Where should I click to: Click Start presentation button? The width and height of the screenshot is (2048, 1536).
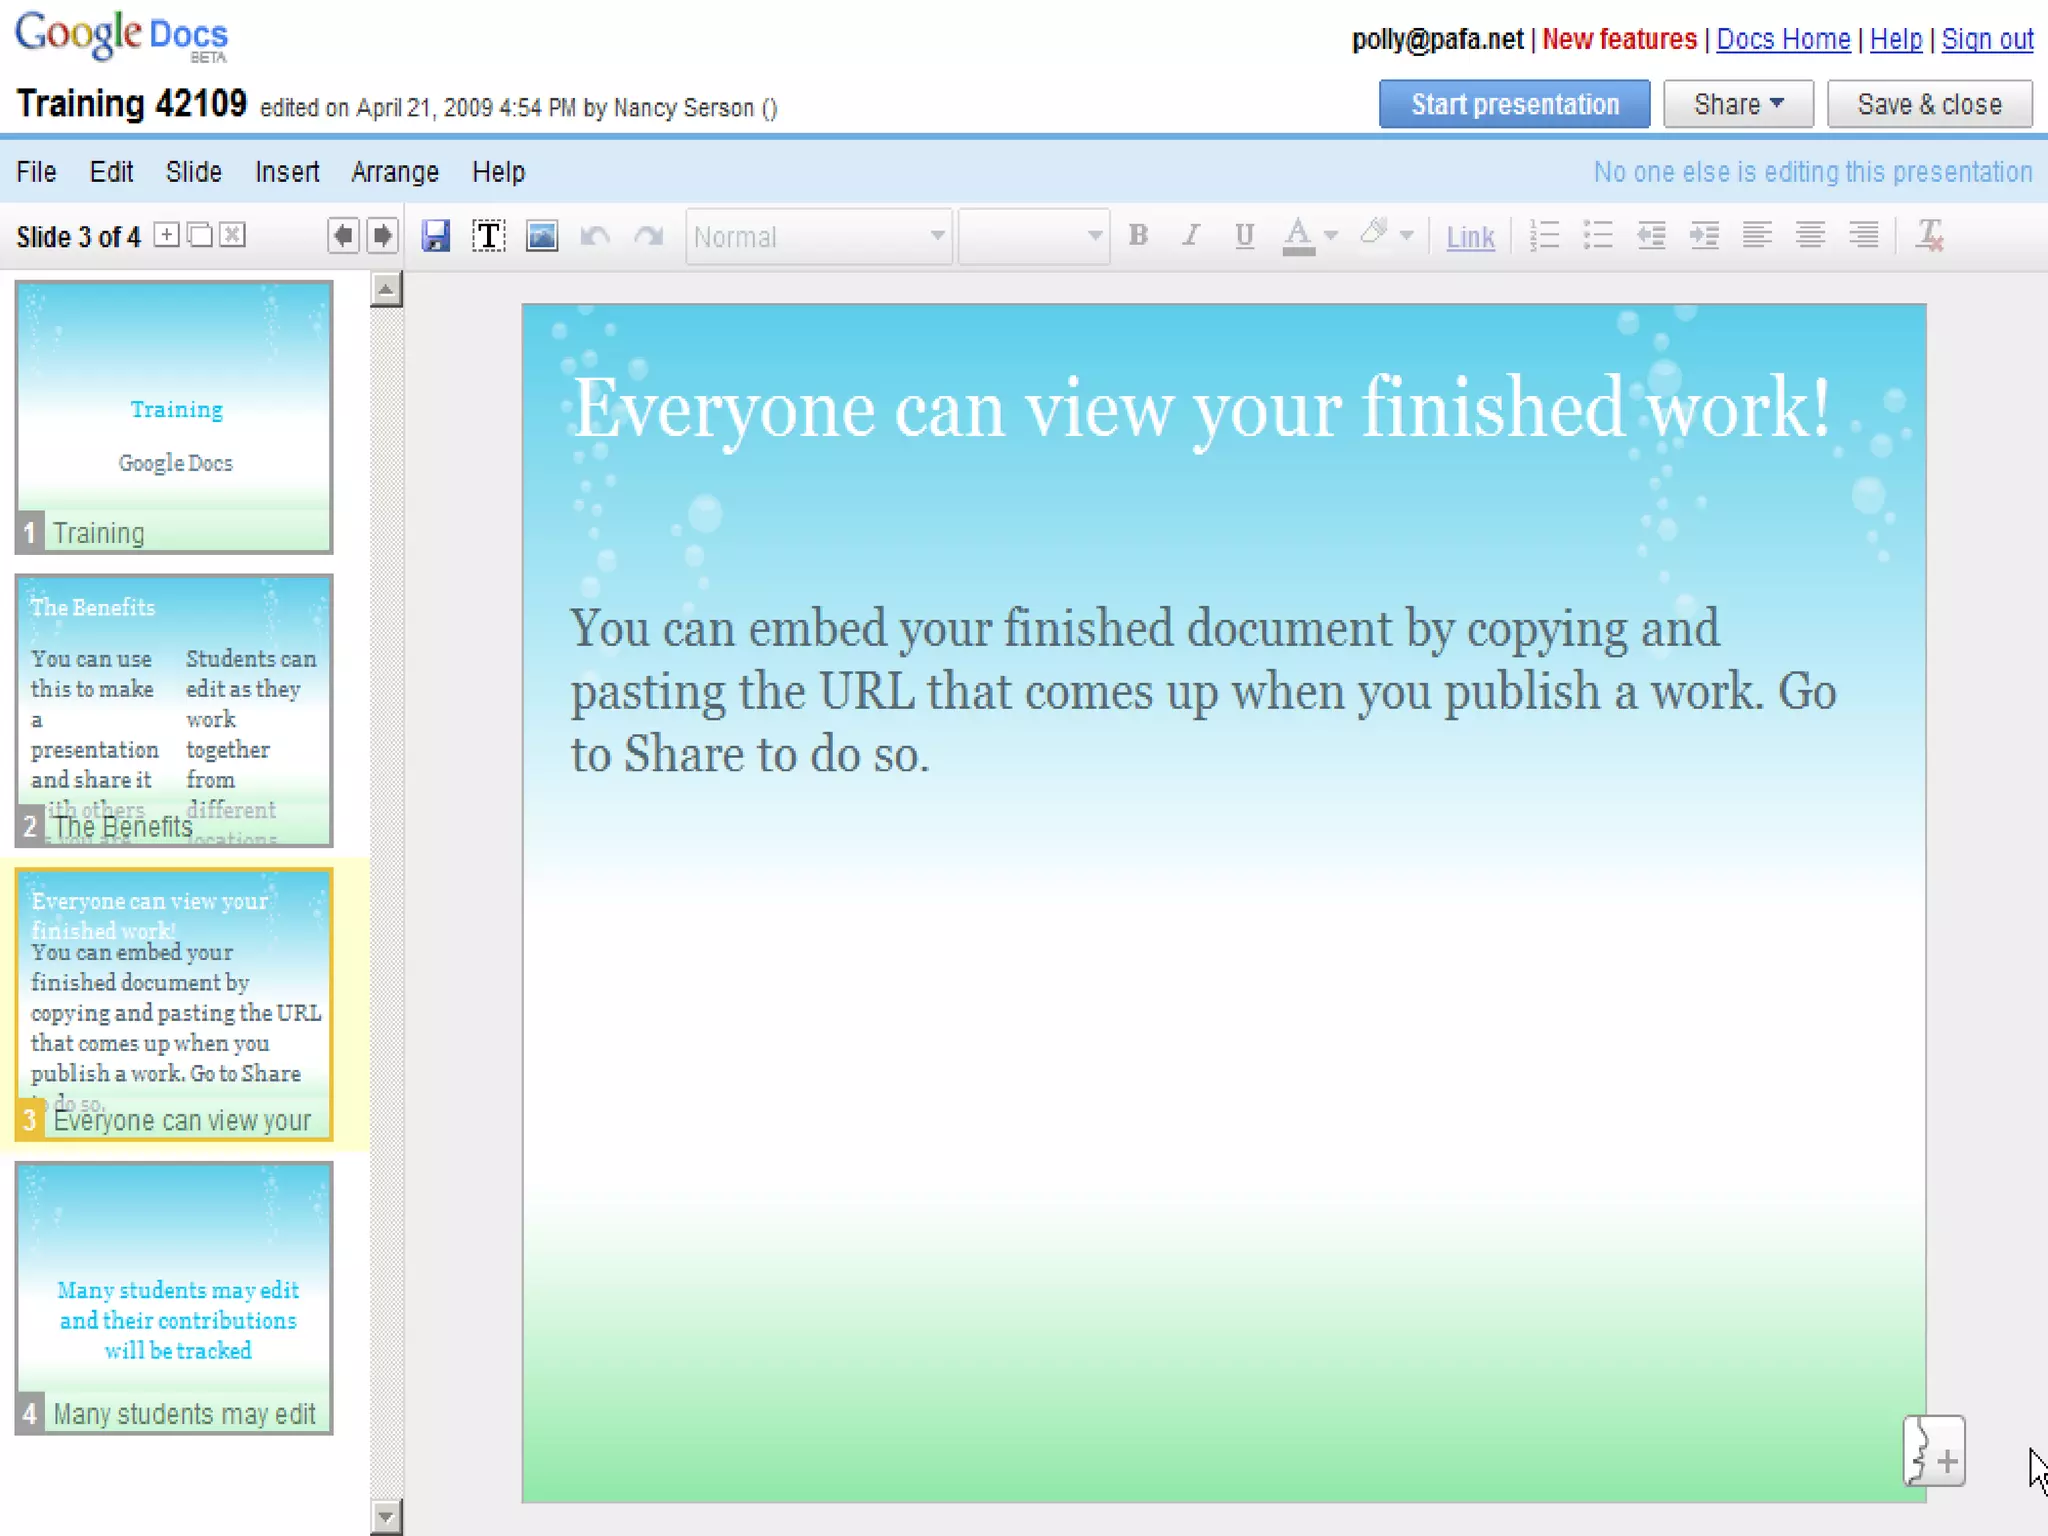pos(1514,104)
